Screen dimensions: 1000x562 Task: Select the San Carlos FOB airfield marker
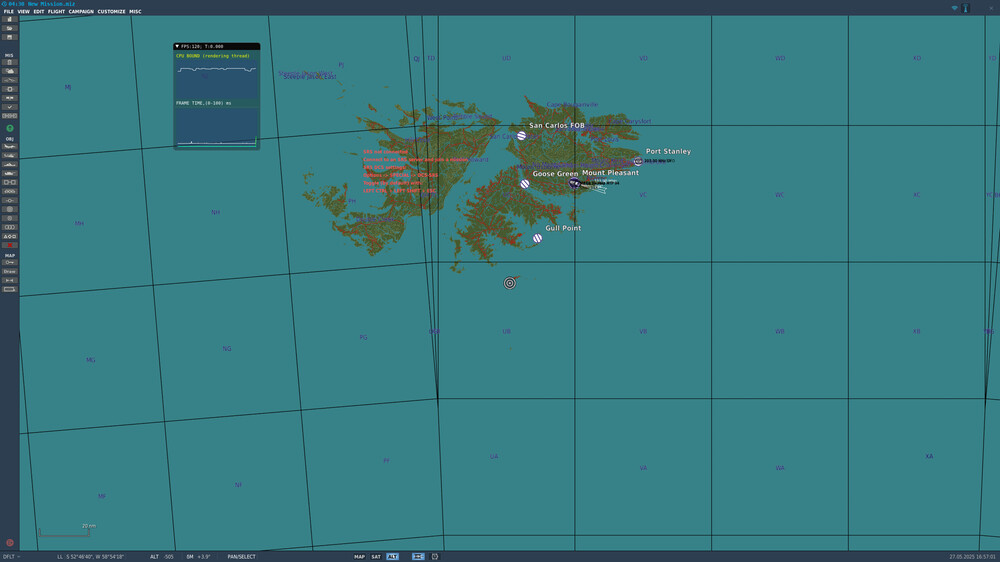coord(522,136)
